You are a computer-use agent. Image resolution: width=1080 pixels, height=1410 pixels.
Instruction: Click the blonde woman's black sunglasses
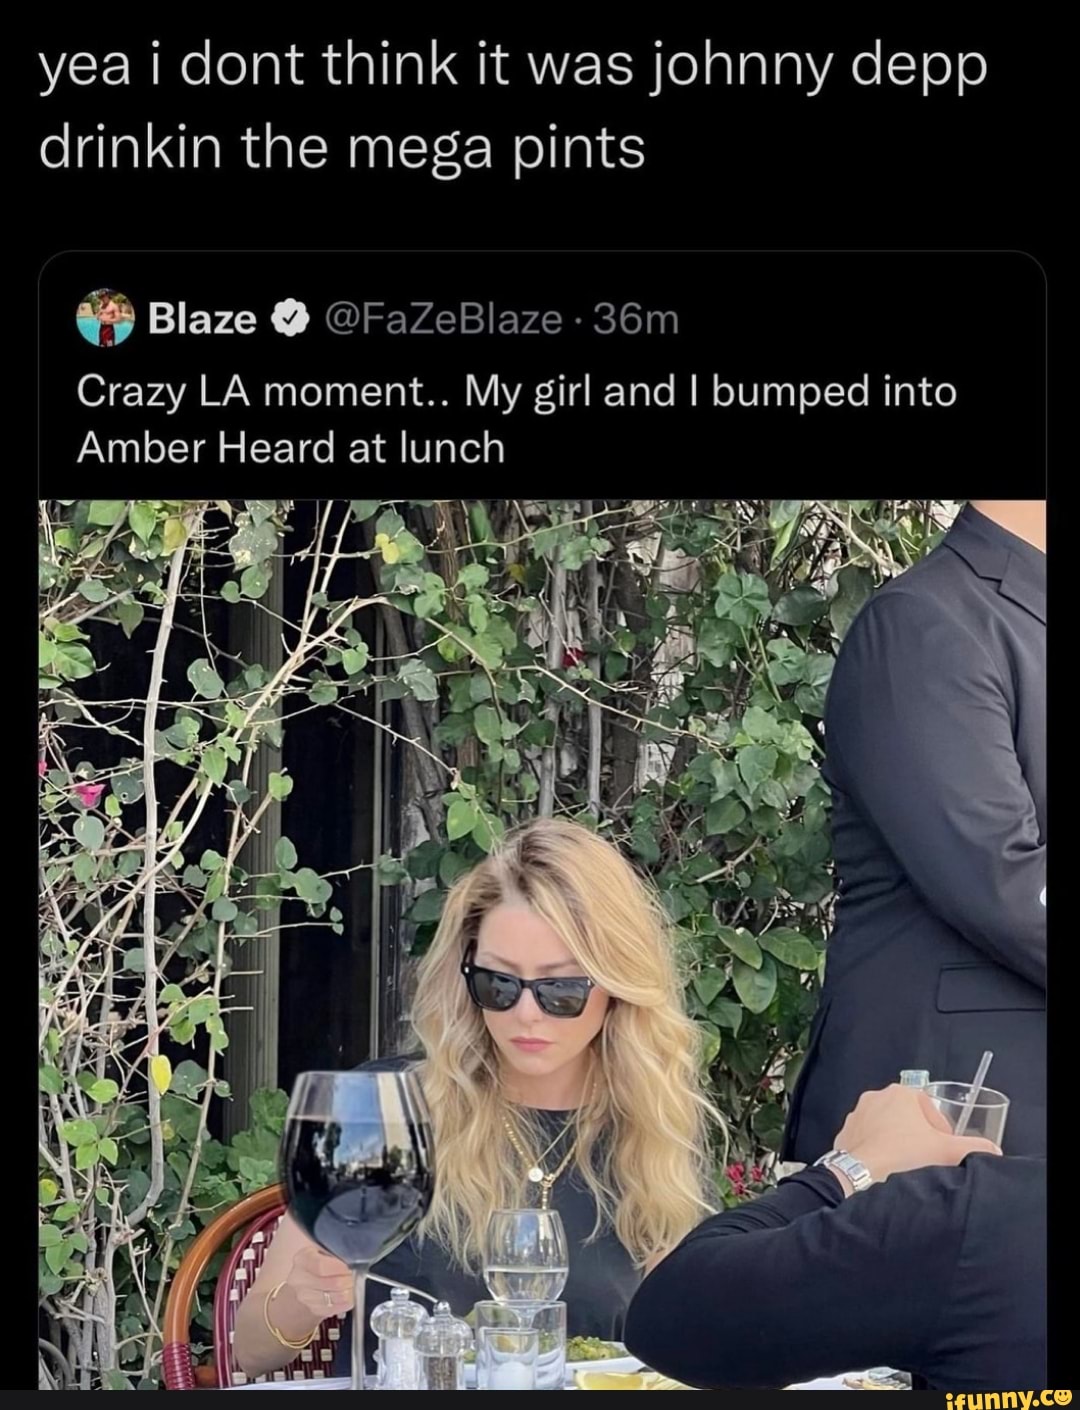(x=527, y=986)
